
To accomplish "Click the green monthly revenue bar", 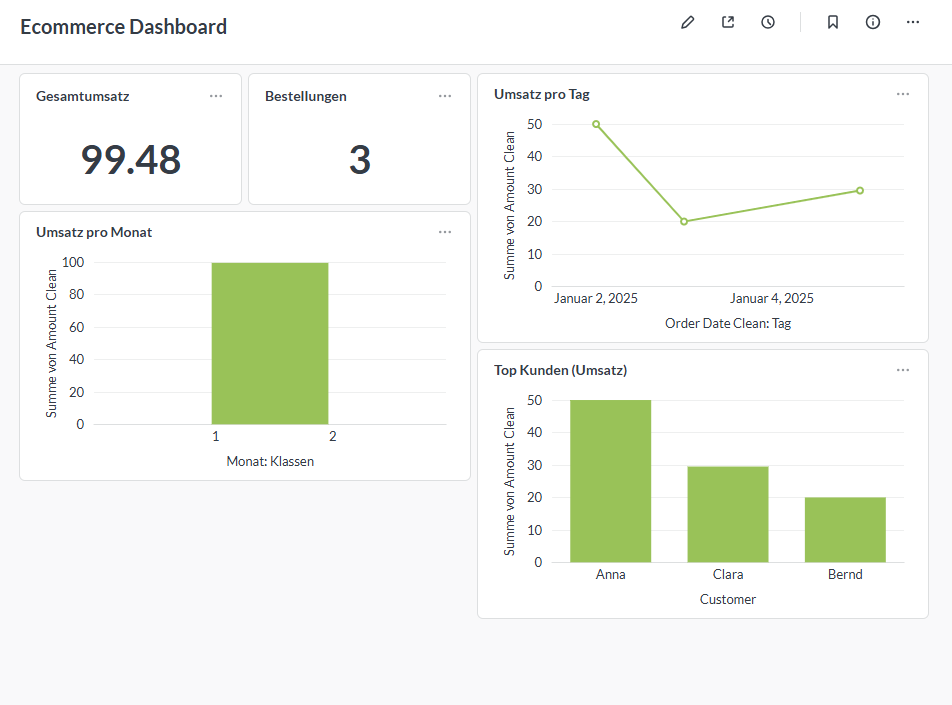I will pyautogui.click(x=270, y=343).
